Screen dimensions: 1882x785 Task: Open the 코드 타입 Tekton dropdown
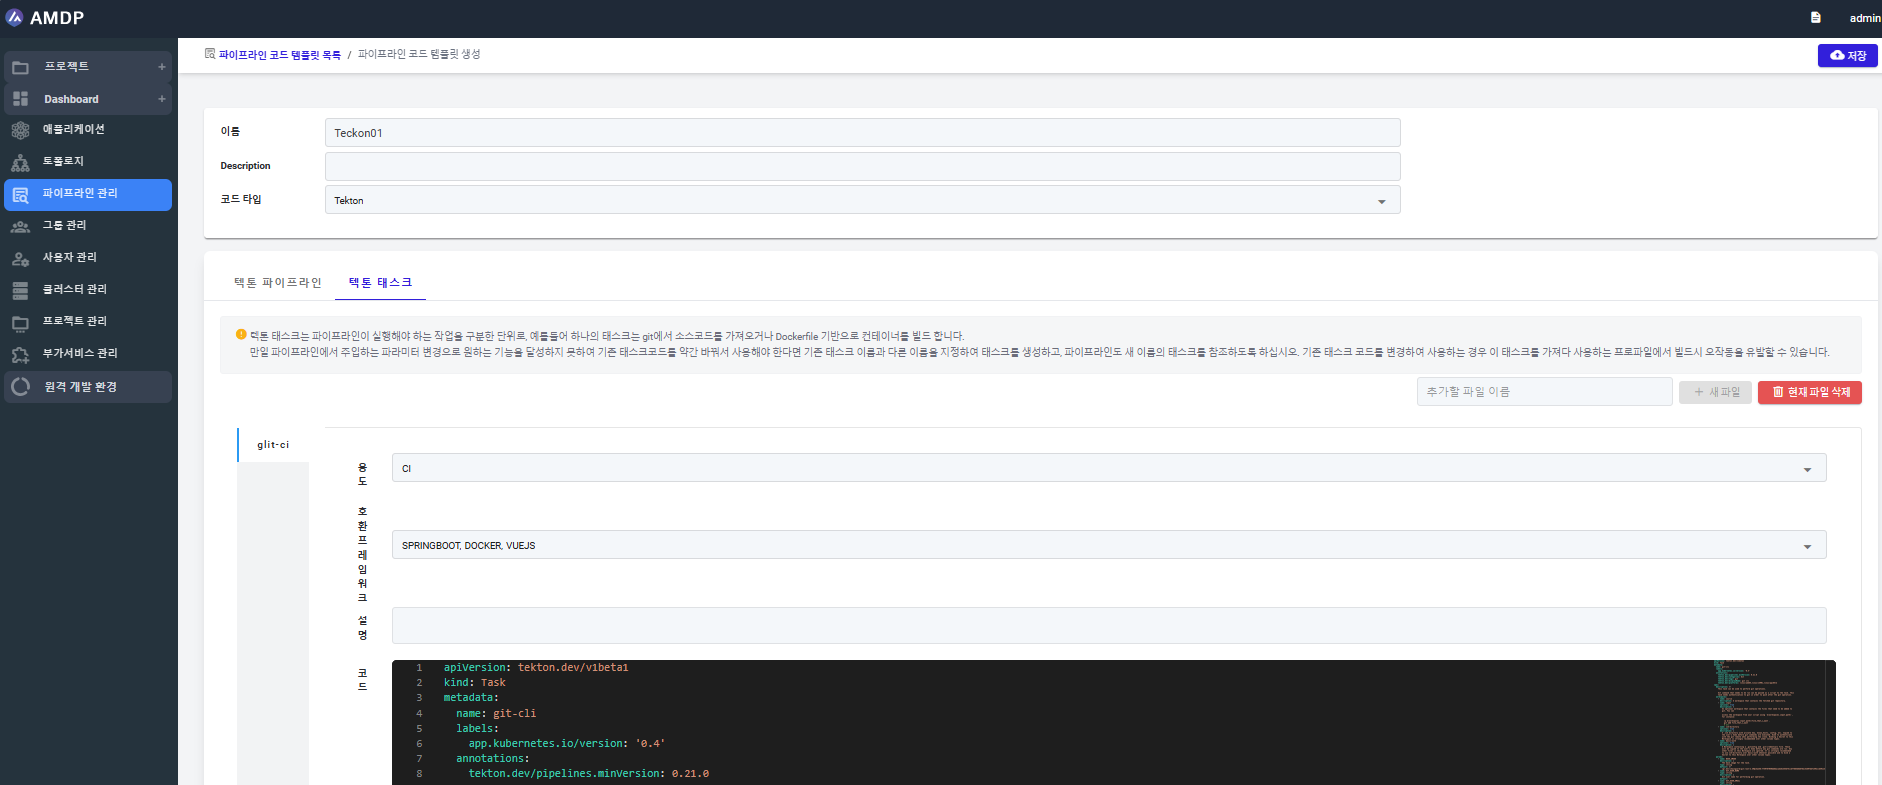pos(862,200)
